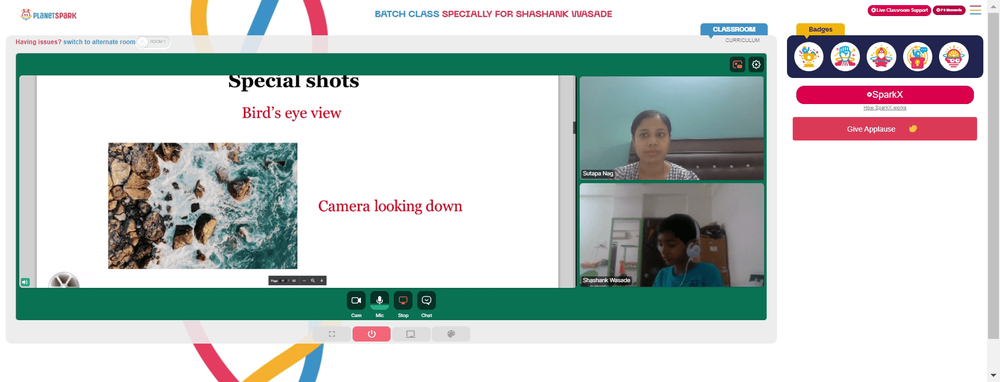Viewport: 1000px width, 382px height.
Task: Zoom in the slide with plus
Action: point(321,281)
